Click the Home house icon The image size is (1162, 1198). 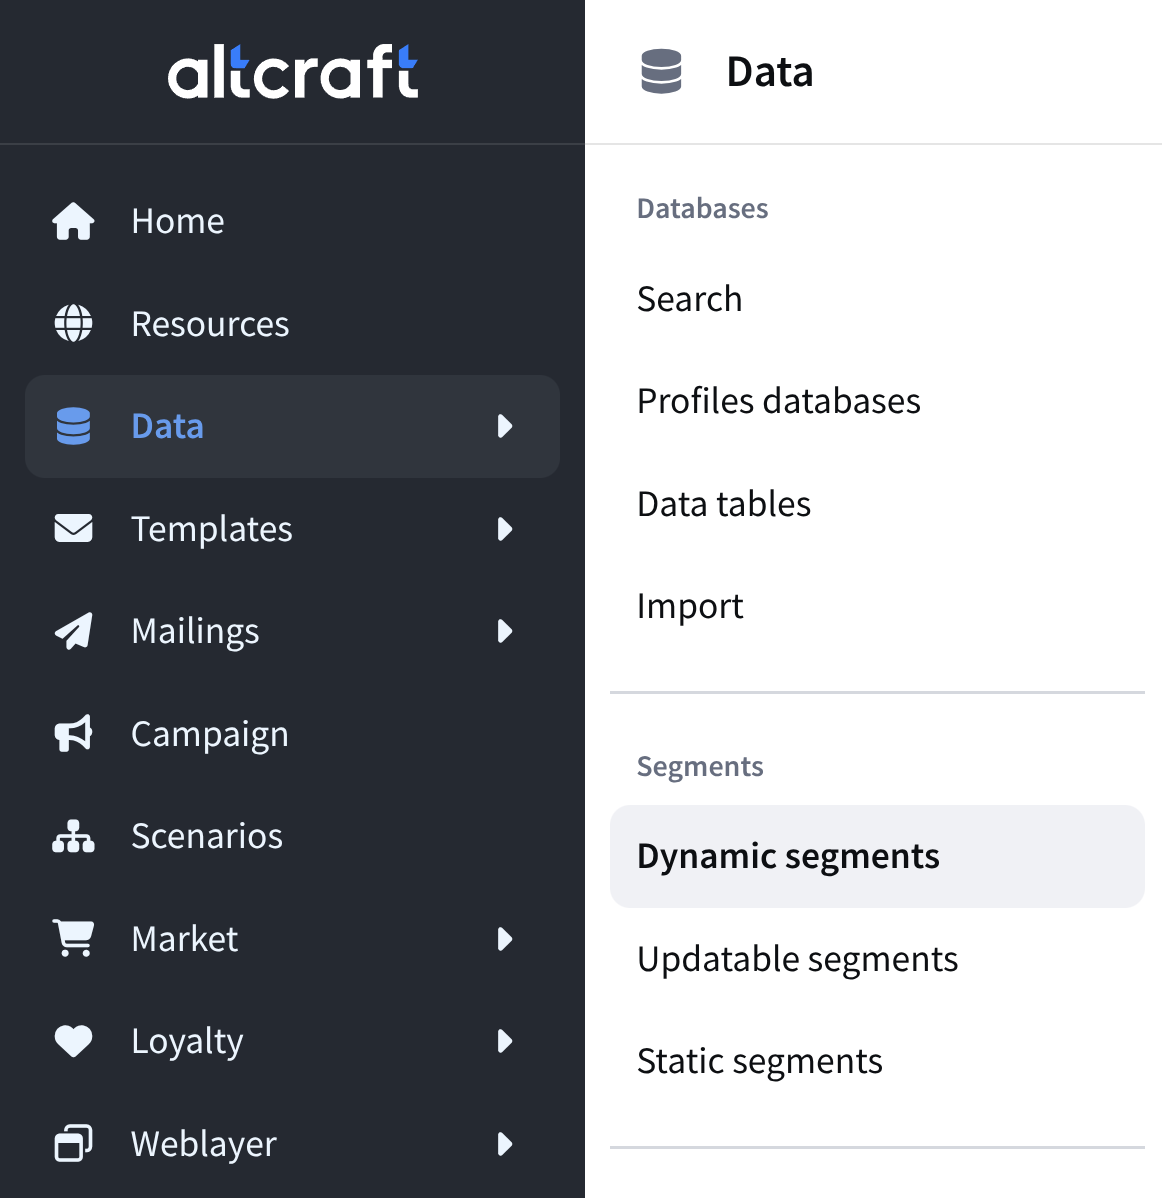coord(73,221)
